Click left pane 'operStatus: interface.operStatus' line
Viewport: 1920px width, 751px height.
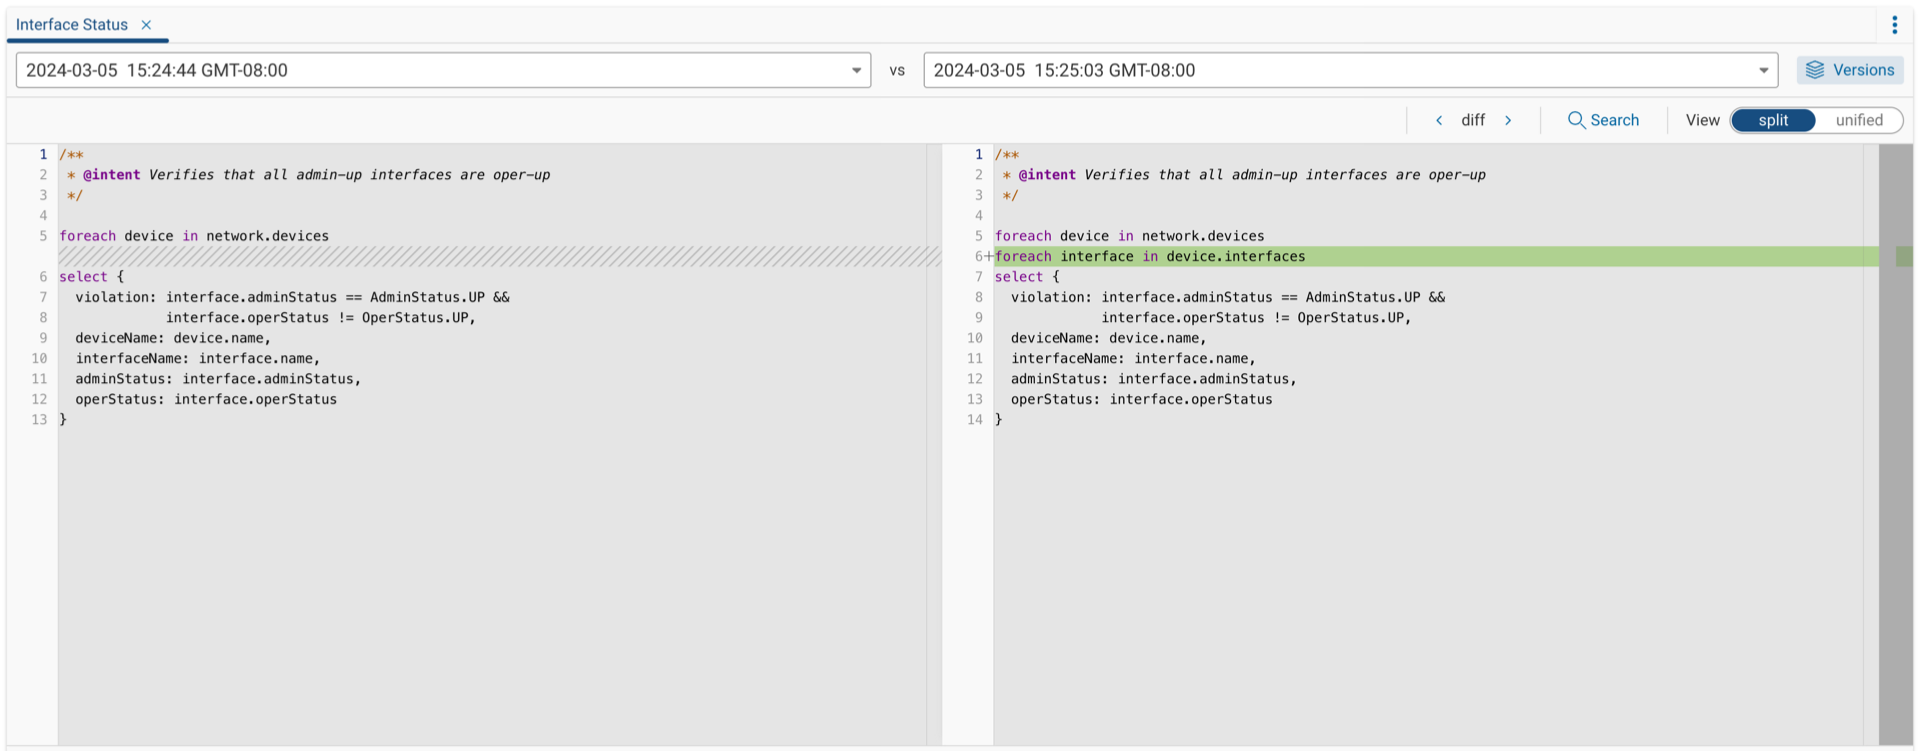[206, 399]
